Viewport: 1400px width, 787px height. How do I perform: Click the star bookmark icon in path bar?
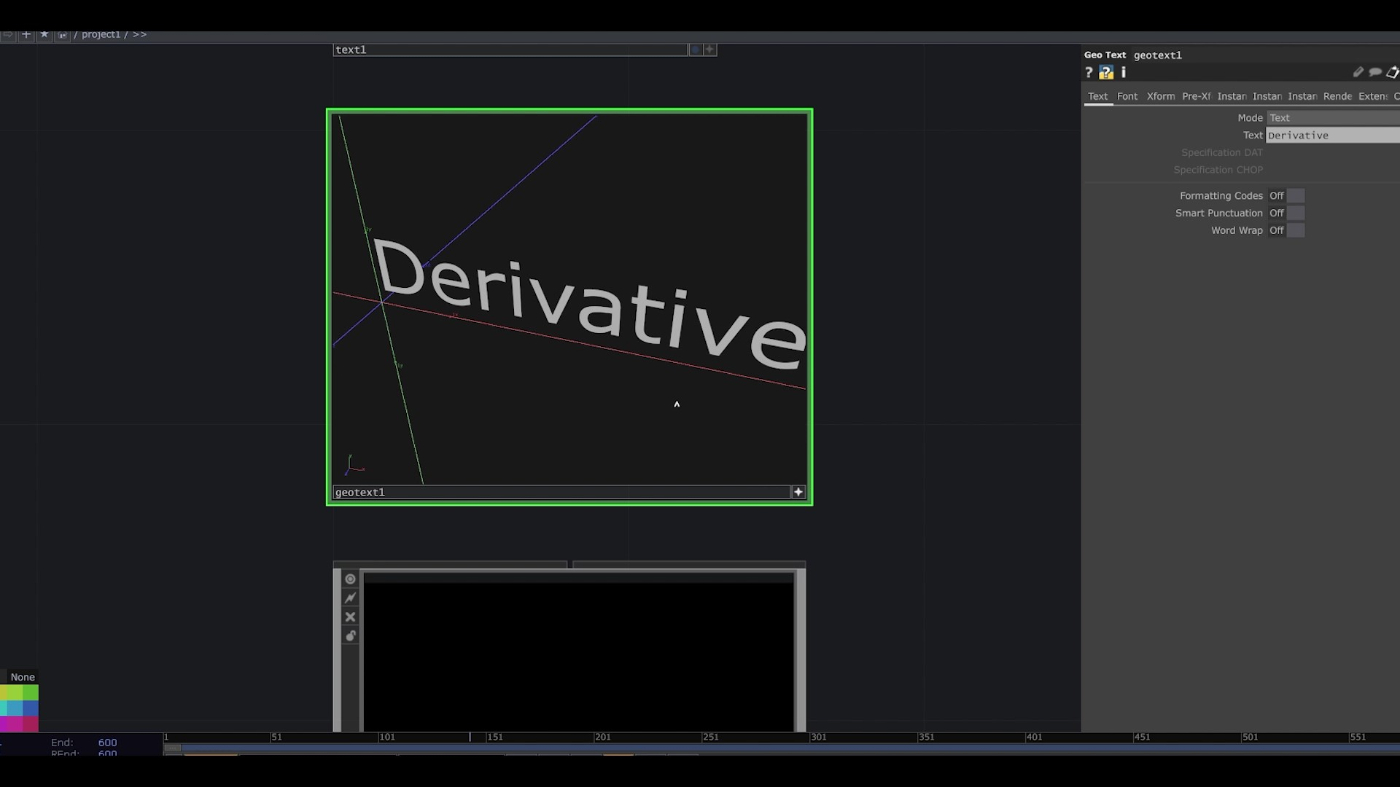tap(44, 34)
